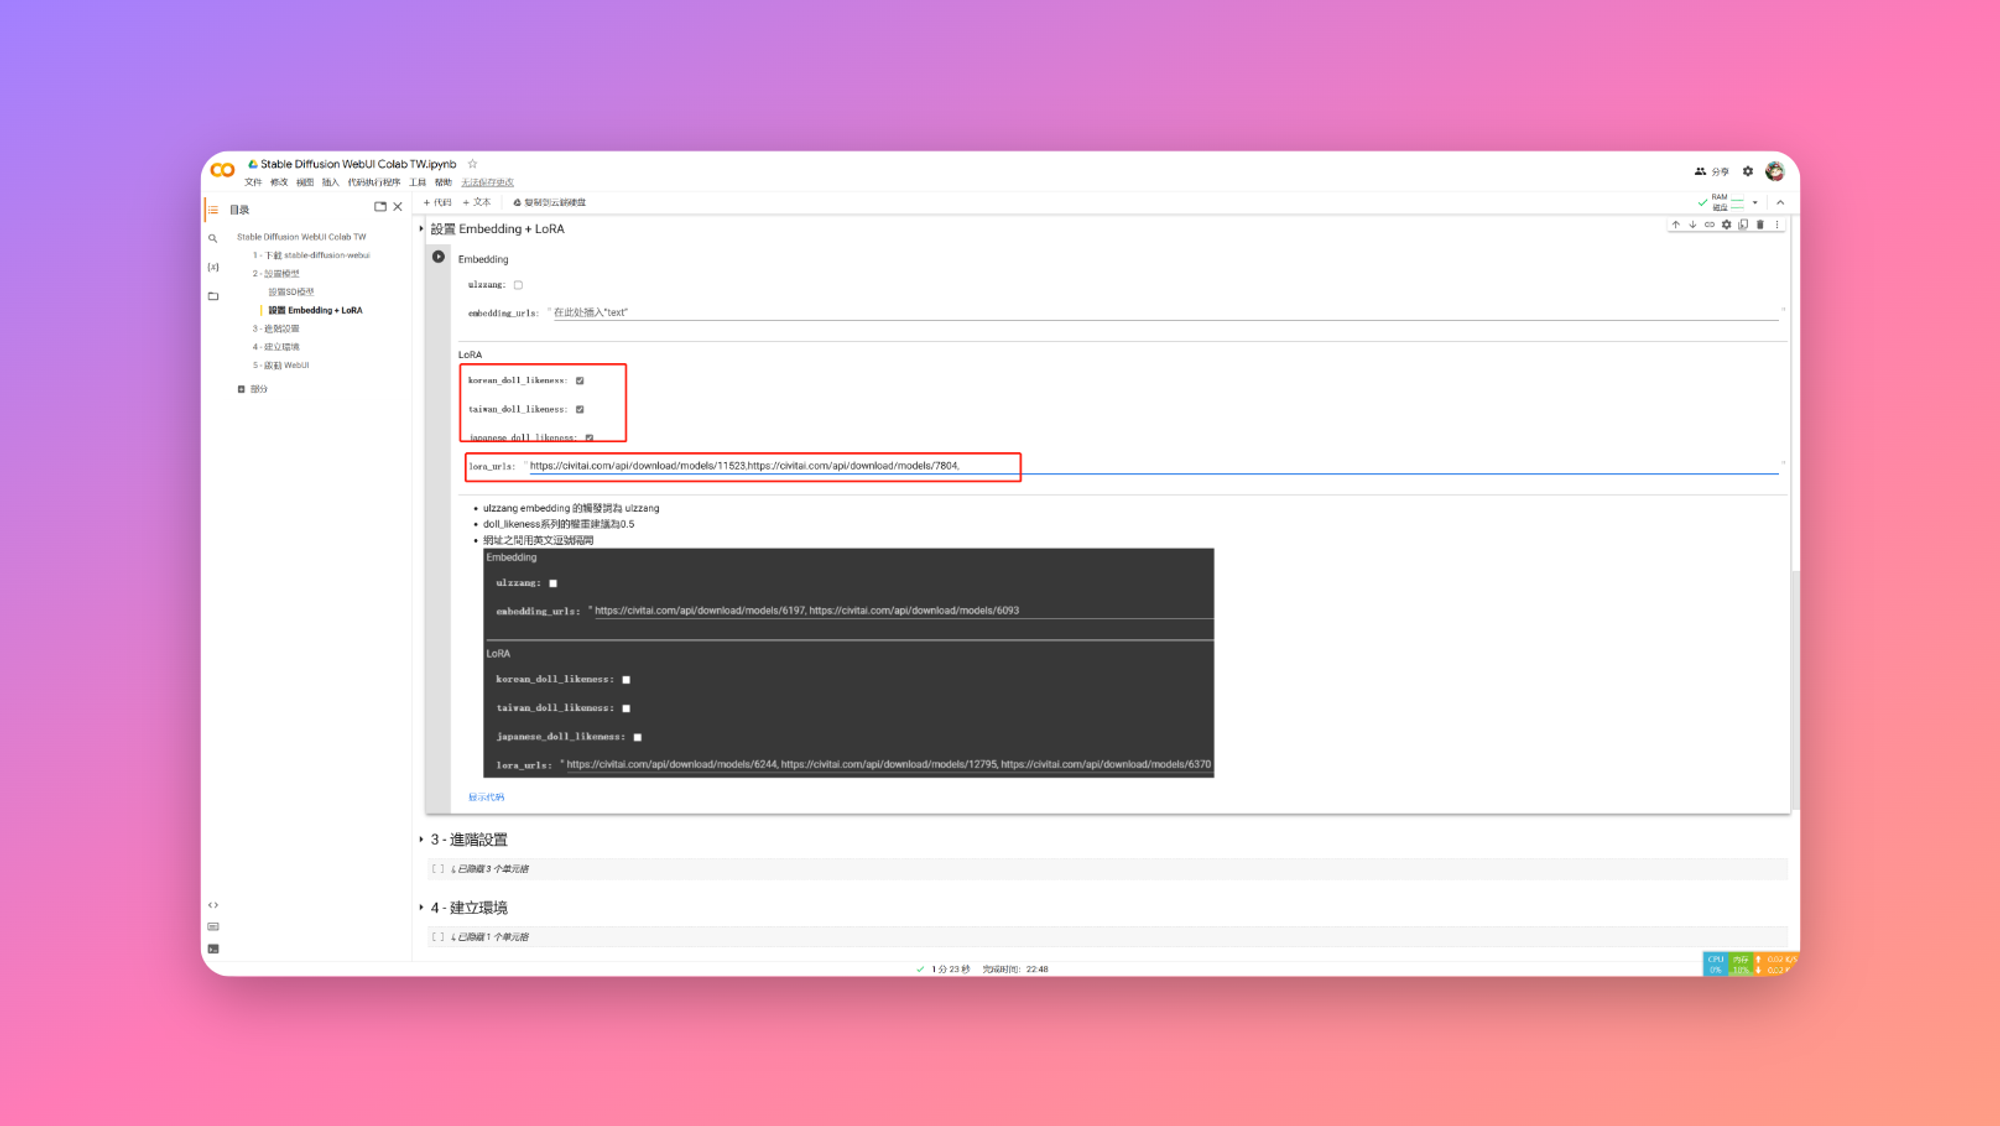This screenshot has width=2000, height=1126.
Task: Copy link to this cell
Action: (x=1710, y=225)
